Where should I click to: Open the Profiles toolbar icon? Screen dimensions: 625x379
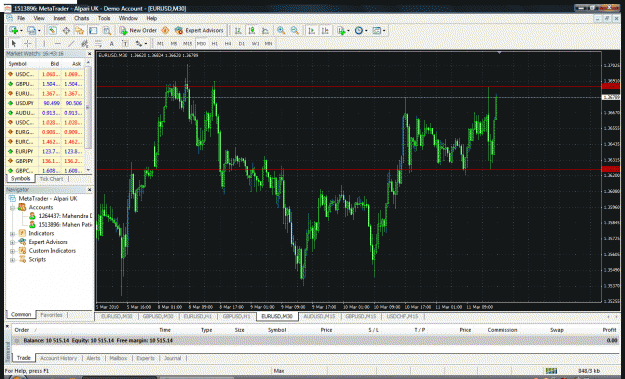pos(31,30)
